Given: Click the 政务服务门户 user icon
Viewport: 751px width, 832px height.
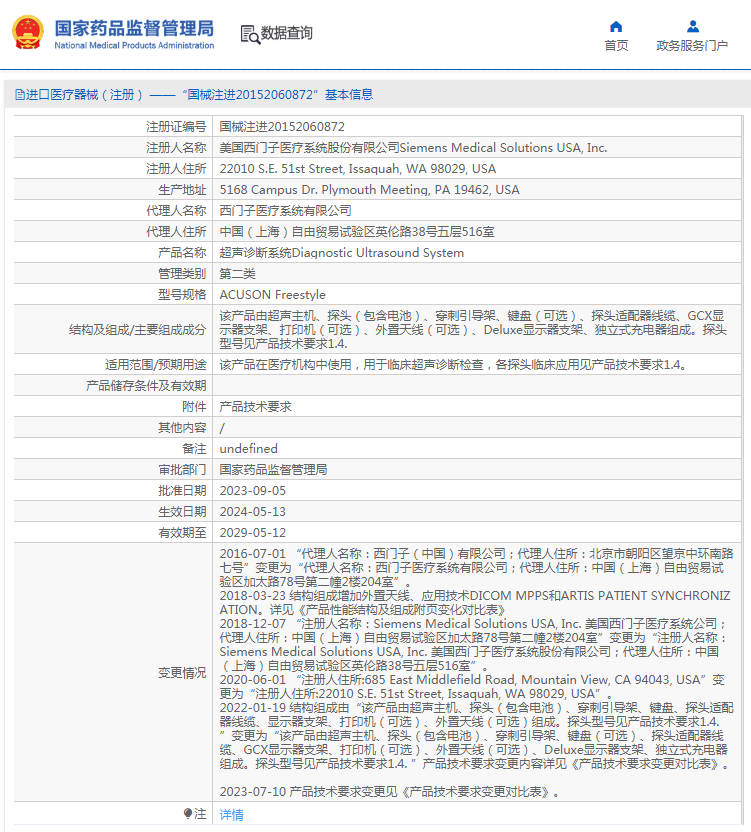Looking at the screenshot, I should (693, 26).
